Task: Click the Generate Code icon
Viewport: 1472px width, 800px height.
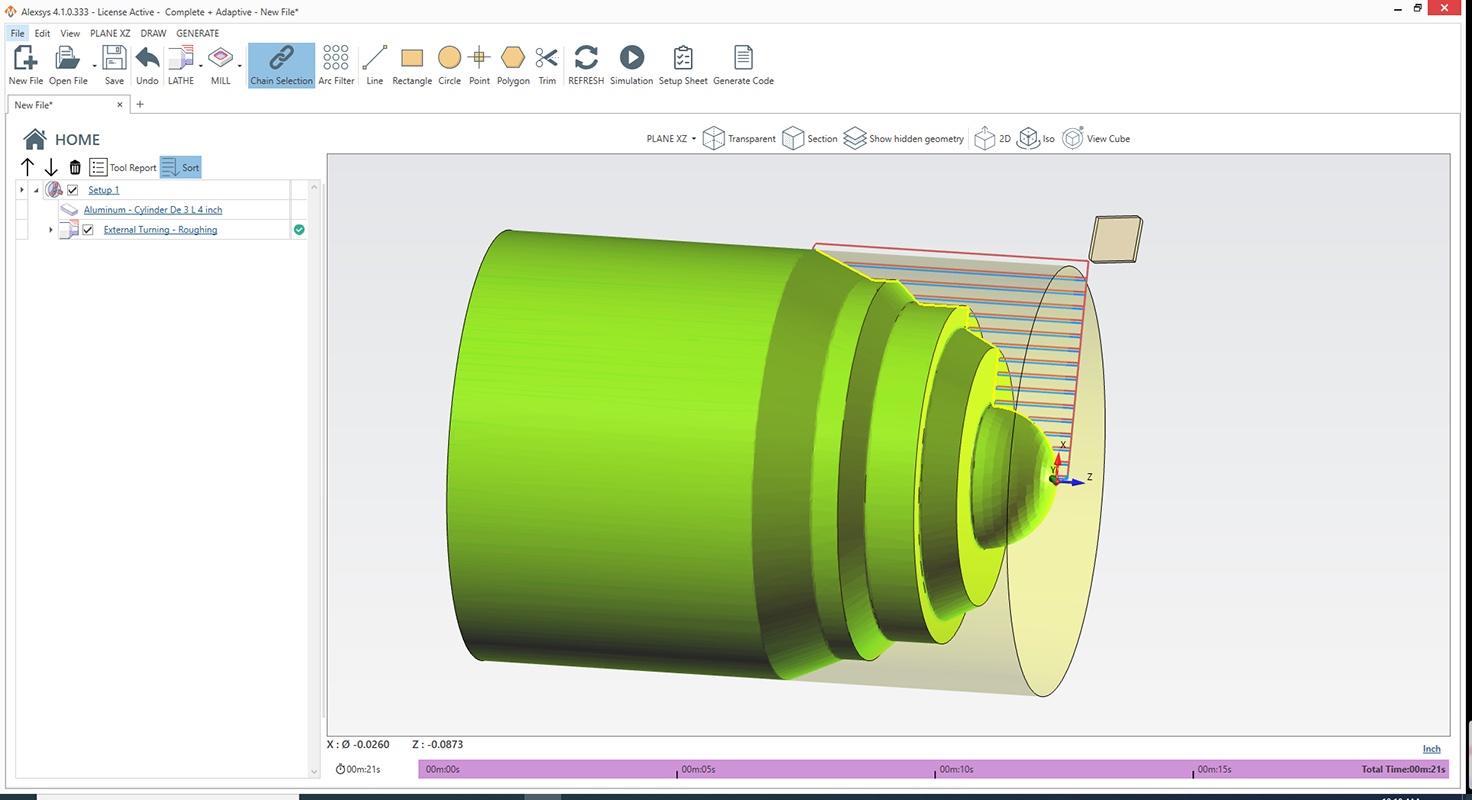Action: click(x=743, y=58)
